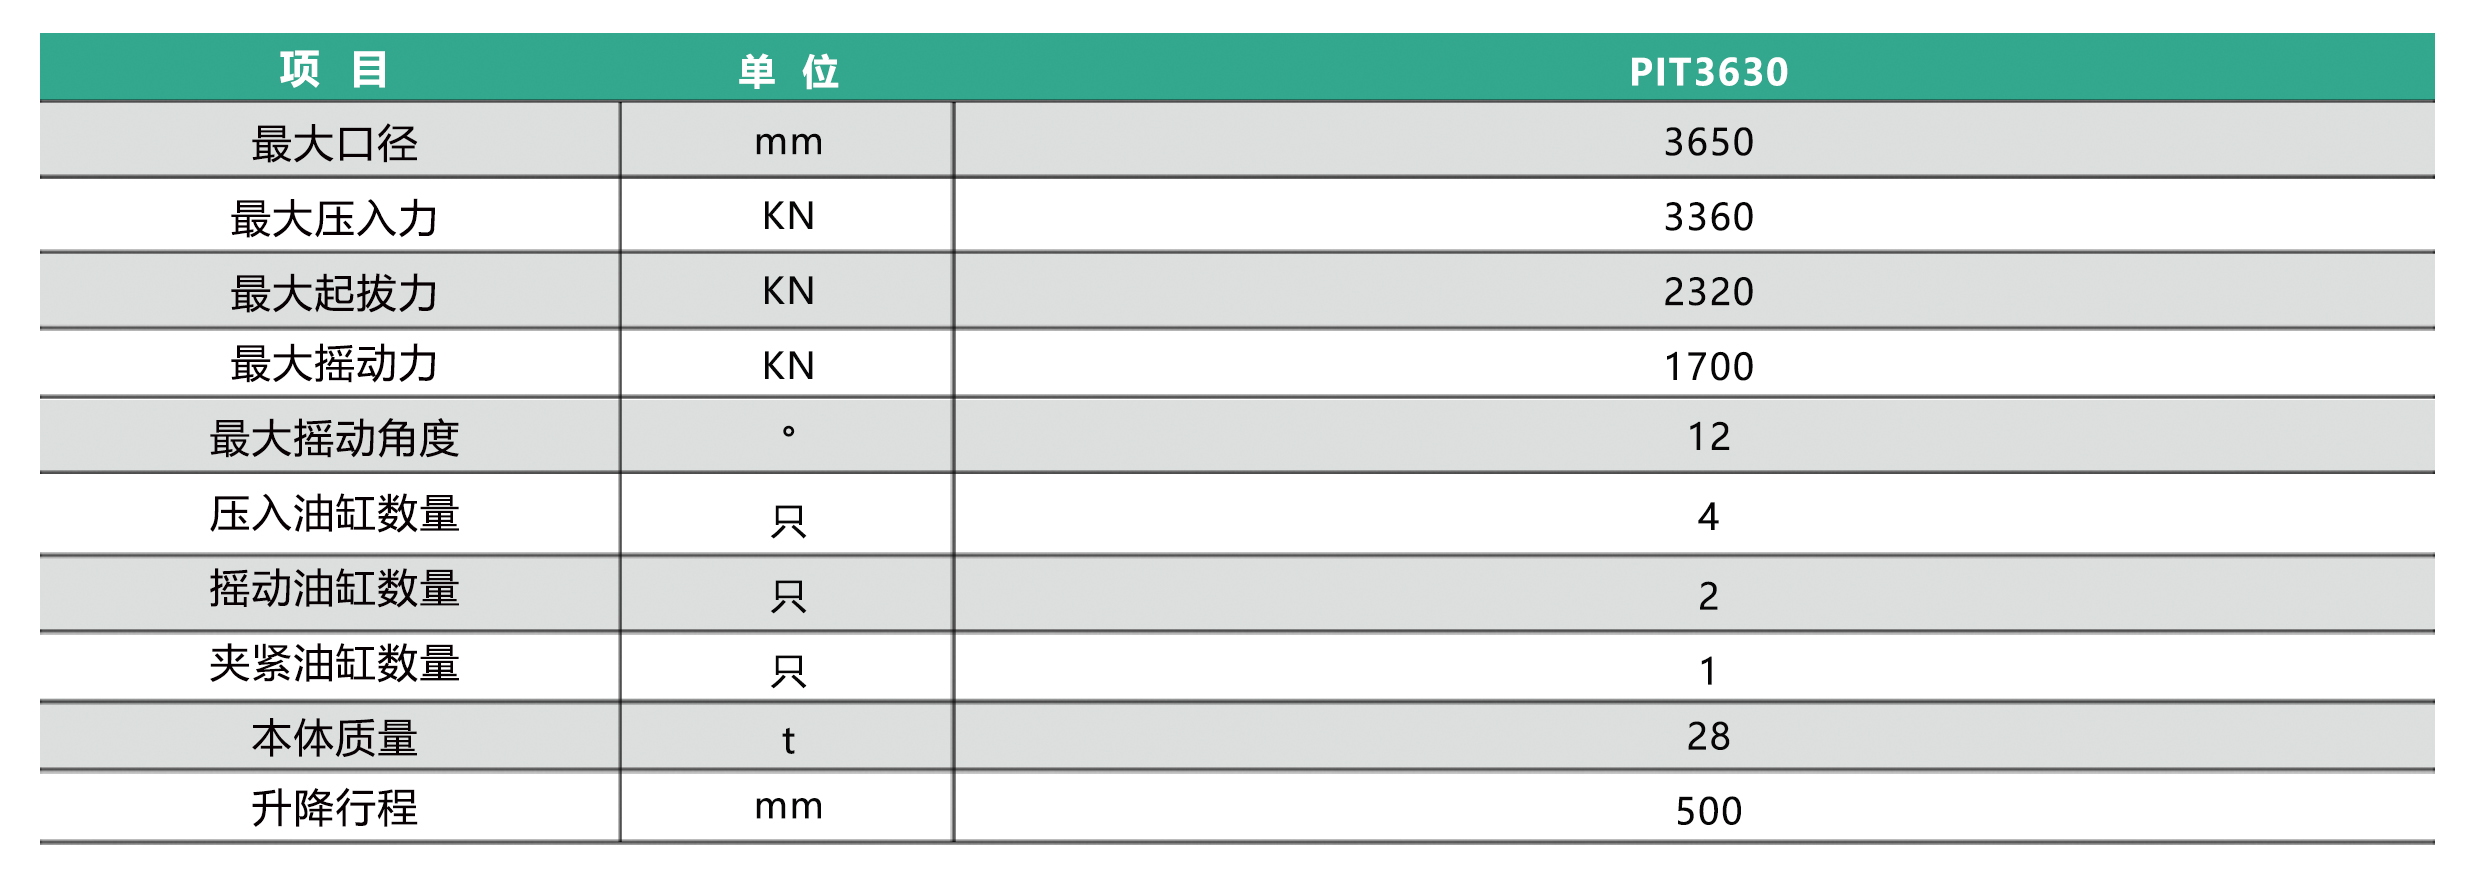Select the 3360 value cell

pos(1708,217)
